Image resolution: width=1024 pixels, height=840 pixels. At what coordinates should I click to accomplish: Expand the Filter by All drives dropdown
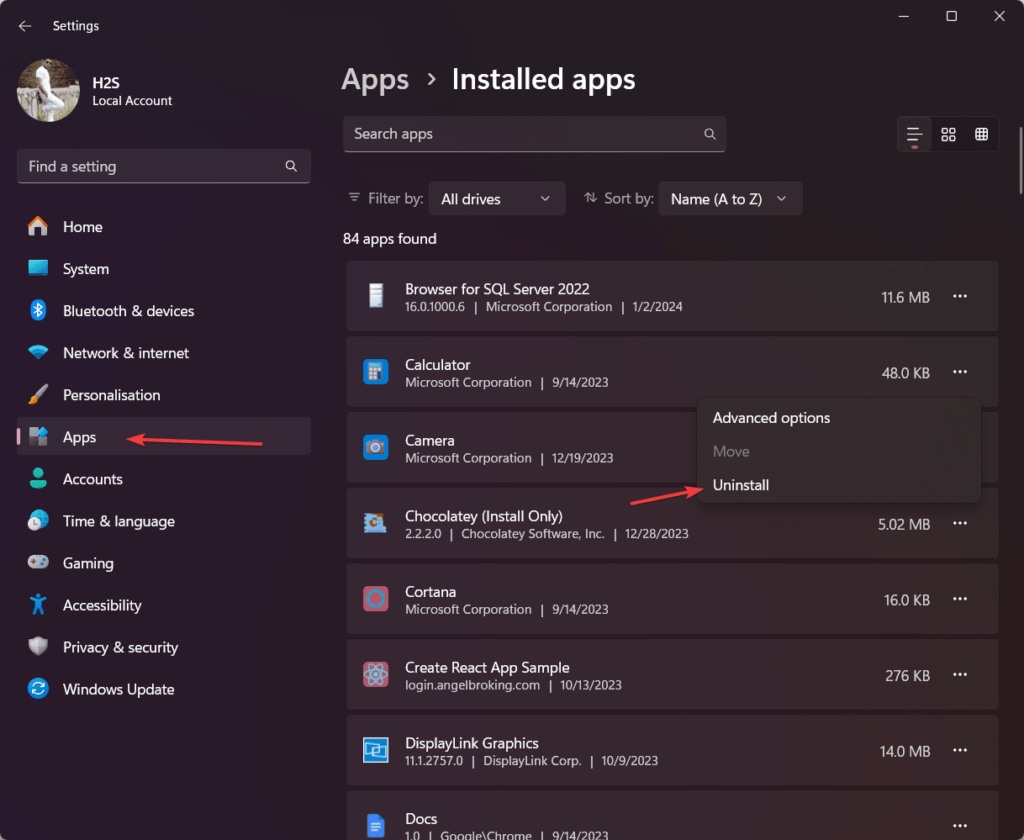[x=496, y=199]
